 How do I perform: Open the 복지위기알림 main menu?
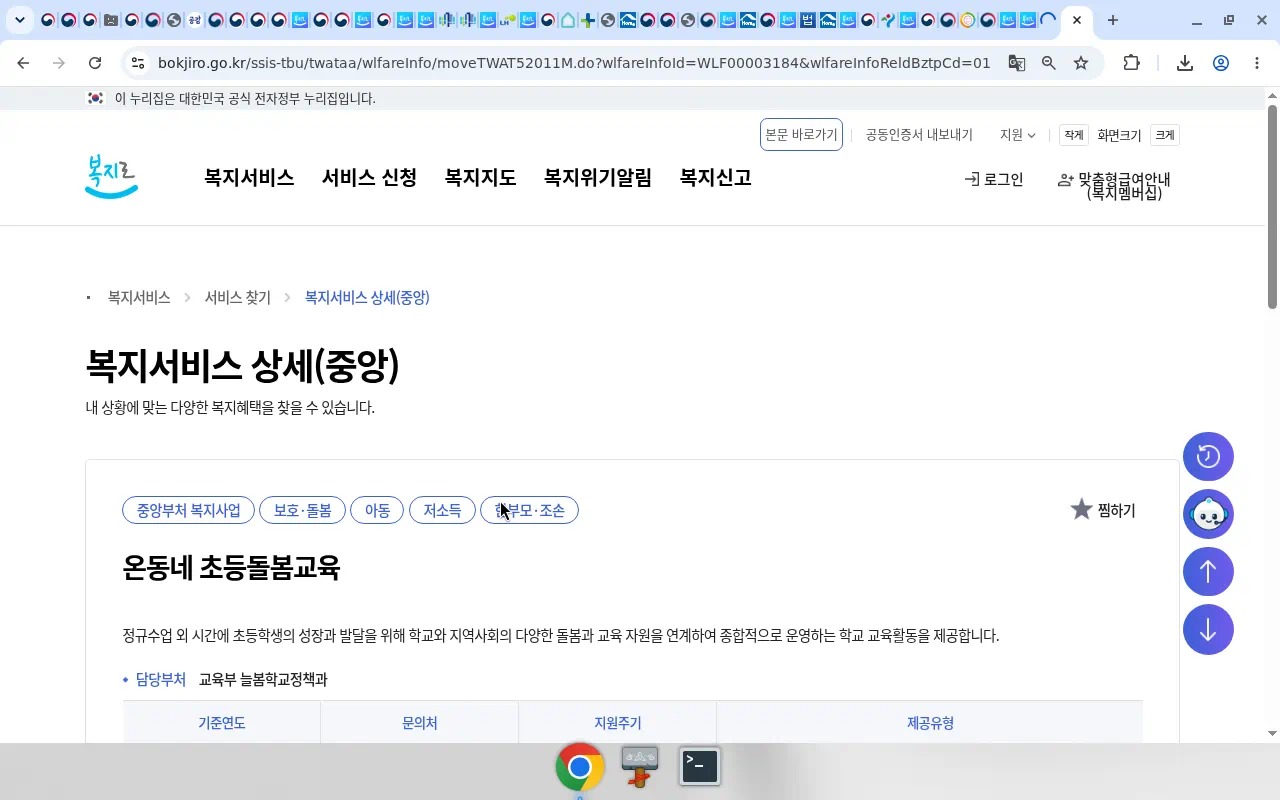[x=598, y=178]
